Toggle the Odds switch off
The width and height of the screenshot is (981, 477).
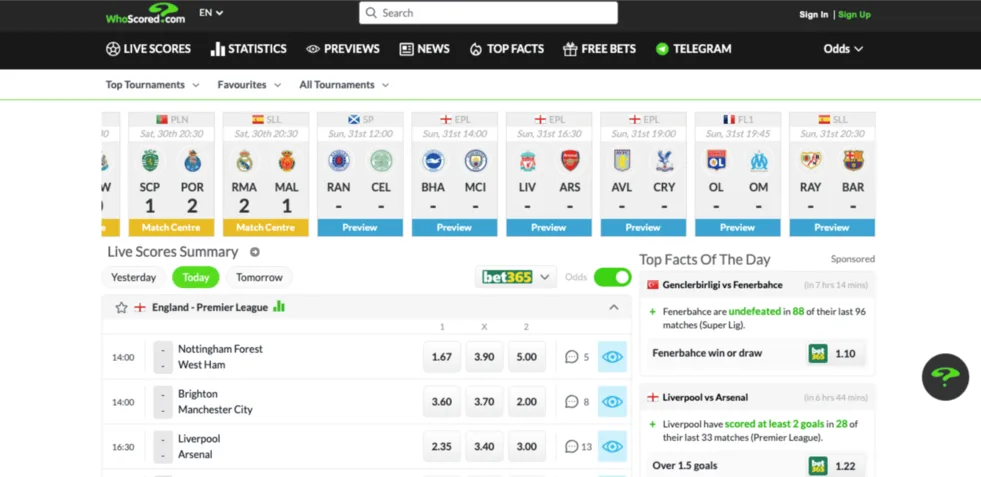click(612, 277)
